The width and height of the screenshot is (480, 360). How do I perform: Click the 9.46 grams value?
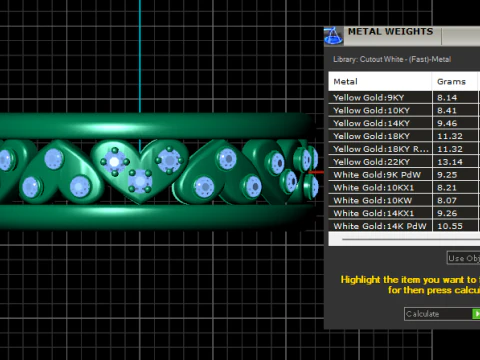[447, 123]
